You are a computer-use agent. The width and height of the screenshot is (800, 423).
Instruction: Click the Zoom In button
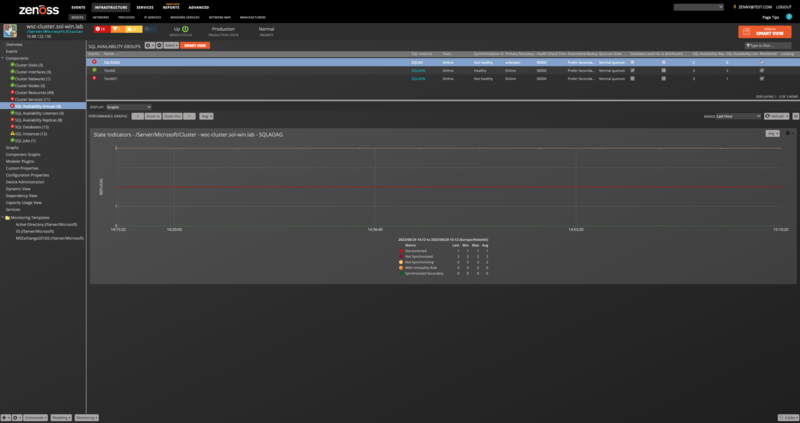[x=153, y=116]
